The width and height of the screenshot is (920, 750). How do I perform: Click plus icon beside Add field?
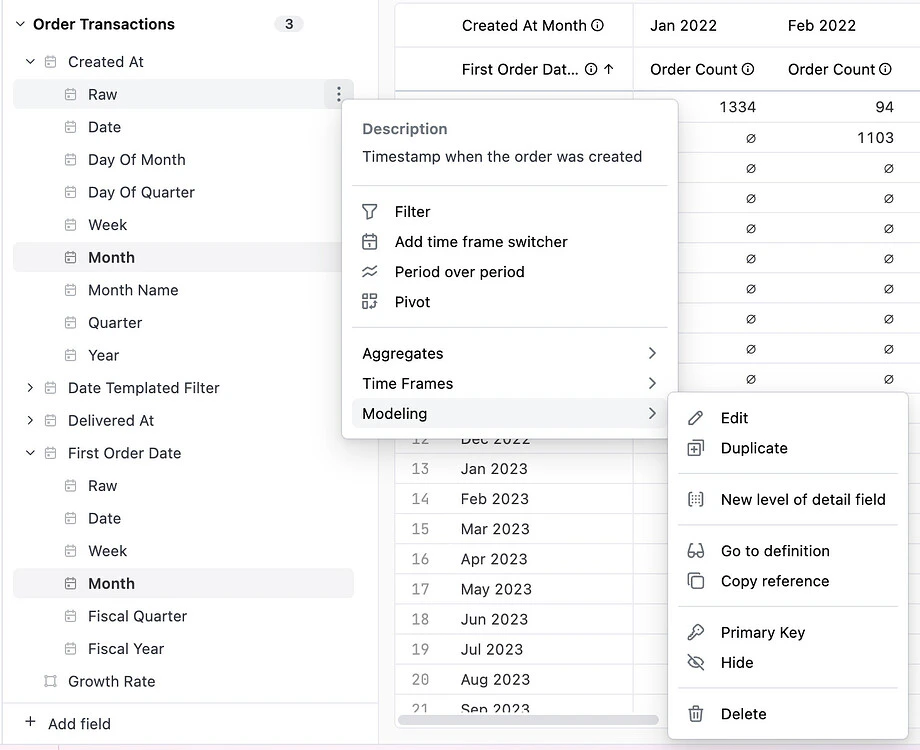[31, 722]
